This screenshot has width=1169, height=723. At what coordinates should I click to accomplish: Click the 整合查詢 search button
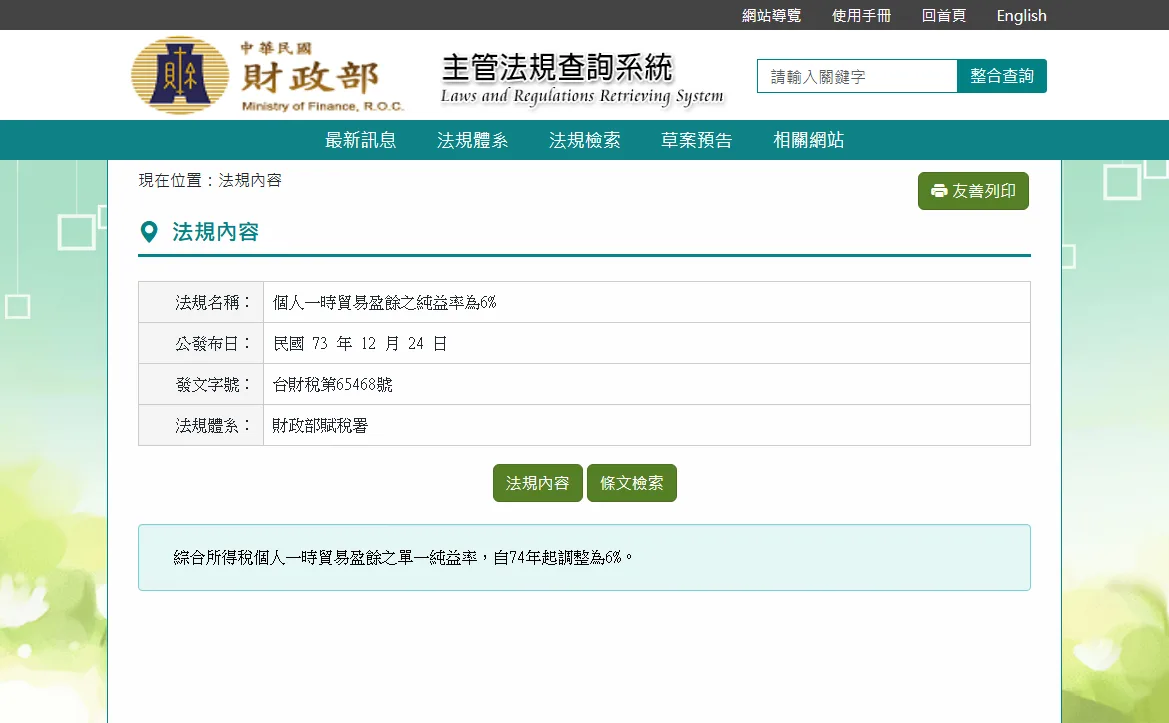click(1001, 76)
